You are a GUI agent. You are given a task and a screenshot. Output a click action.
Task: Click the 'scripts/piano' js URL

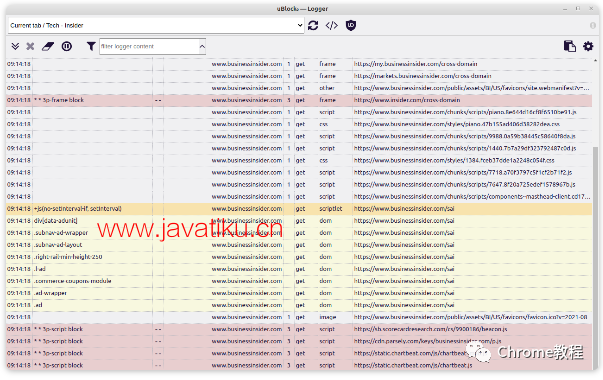pos(465,112)
